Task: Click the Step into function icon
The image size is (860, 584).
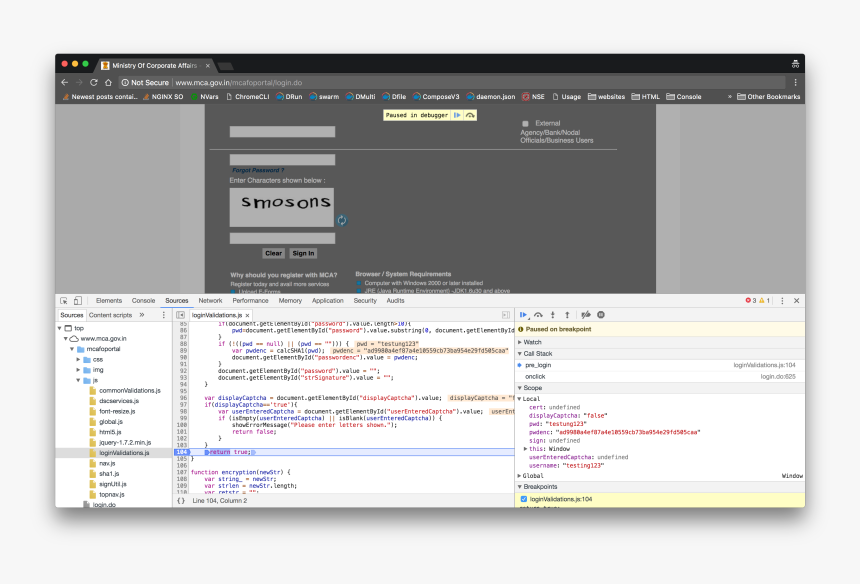Action: pyautogui.click(x=553, y=315)
